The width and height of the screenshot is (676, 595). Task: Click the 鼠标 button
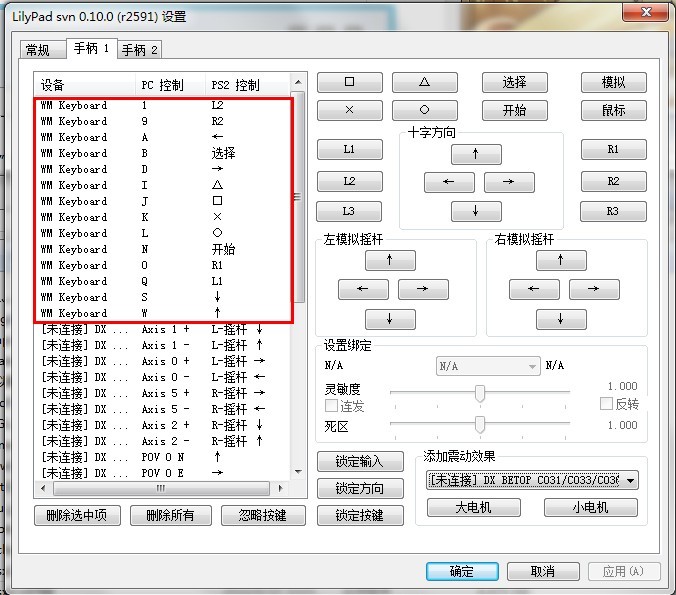point(613,110)
